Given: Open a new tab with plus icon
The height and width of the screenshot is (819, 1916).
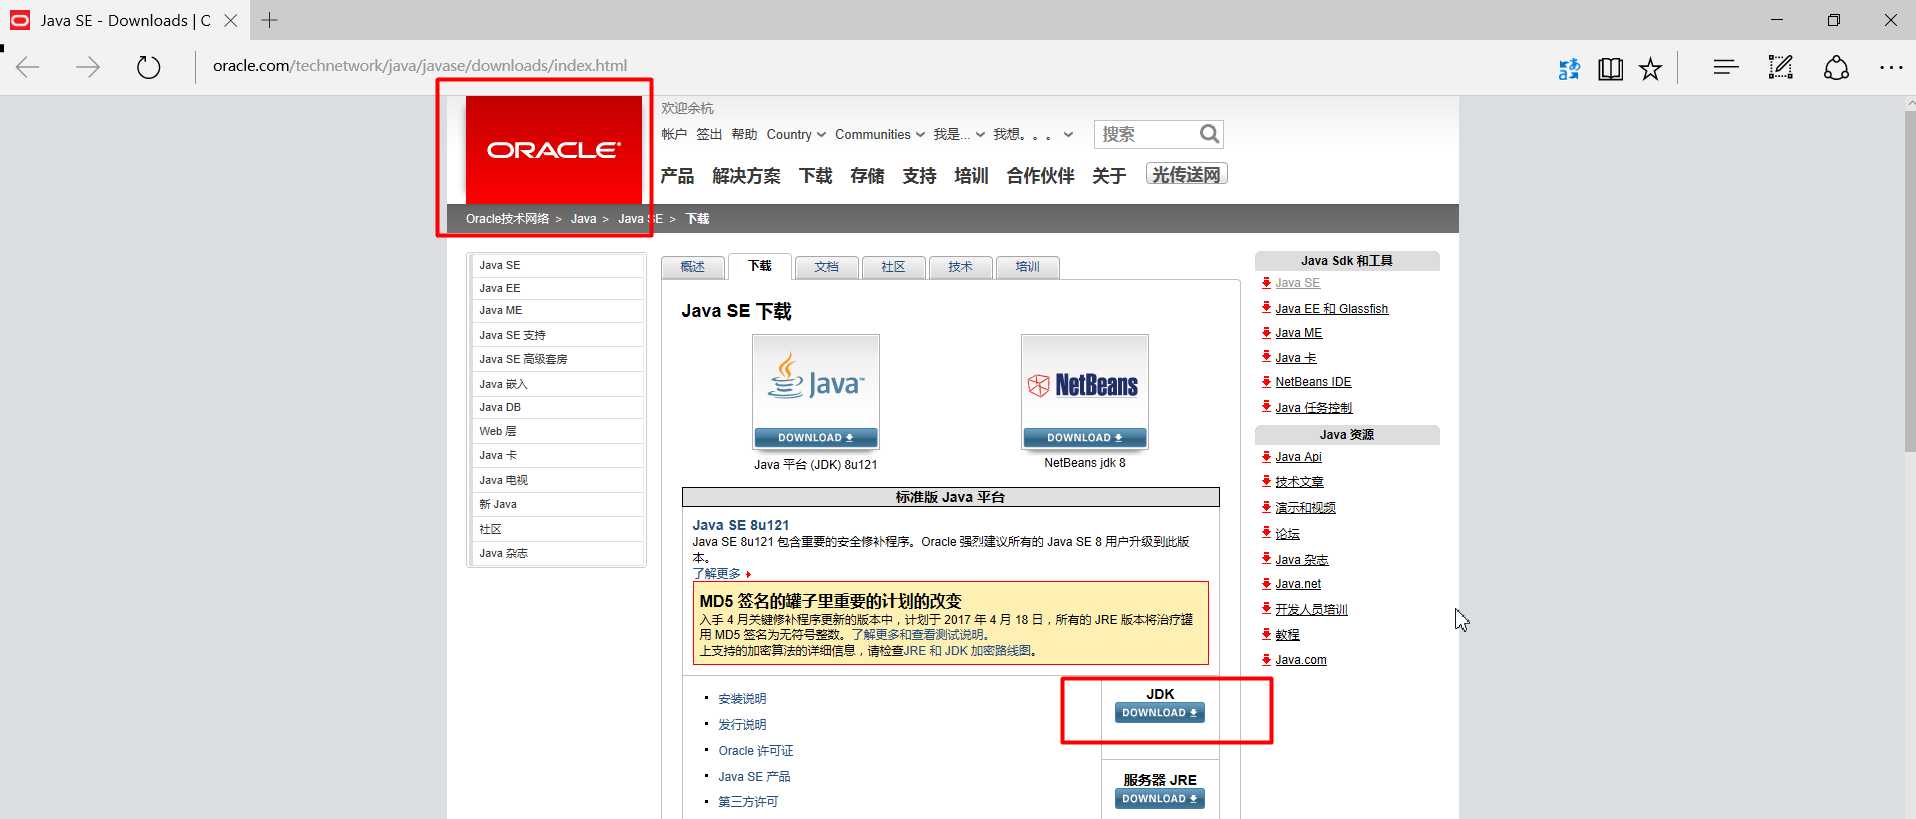Looking at the screenshot, I should [269, 20].
